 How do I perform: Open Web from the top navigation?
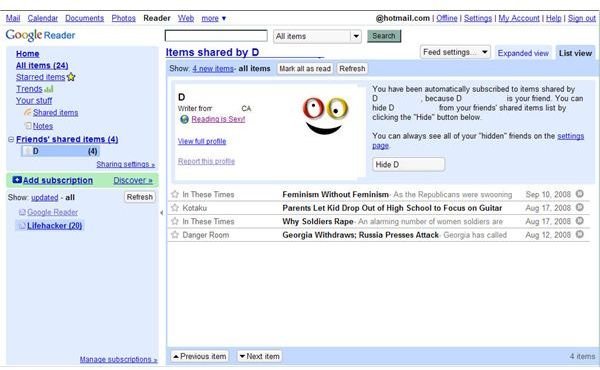(x=186, y=18)
